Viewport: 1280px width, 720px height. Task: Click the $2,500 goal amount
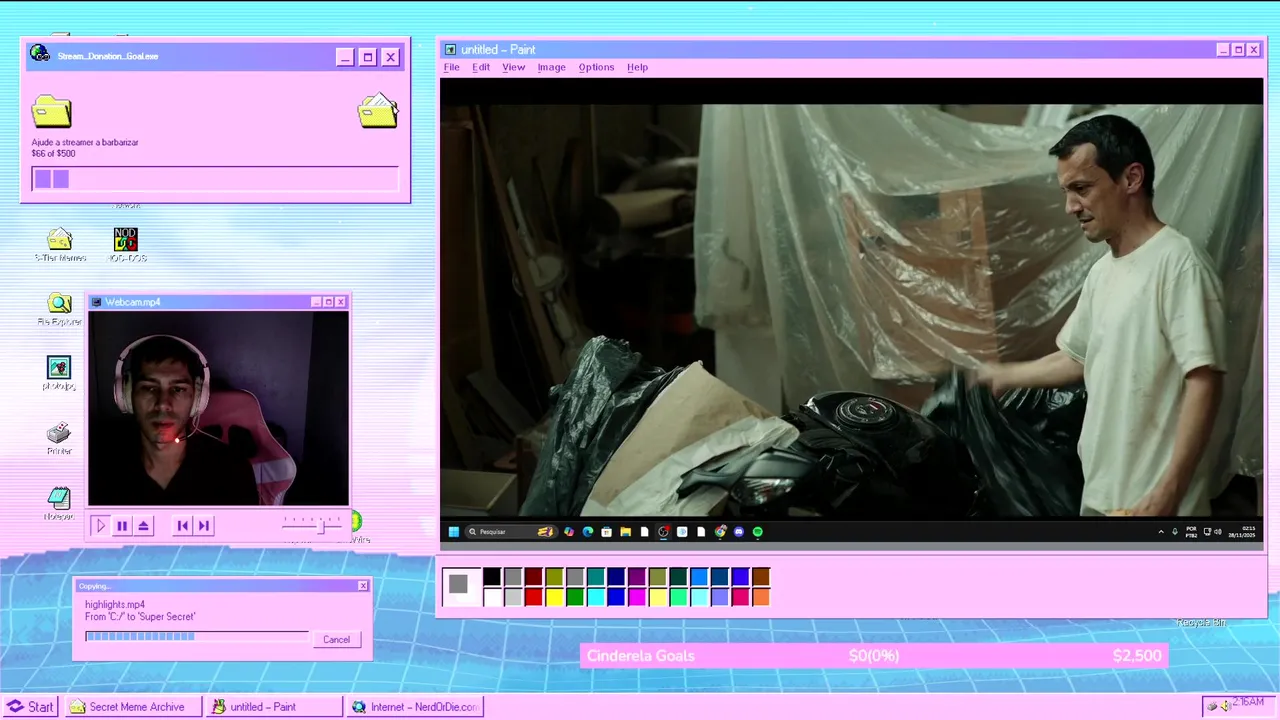click(x=1137, y=656)
